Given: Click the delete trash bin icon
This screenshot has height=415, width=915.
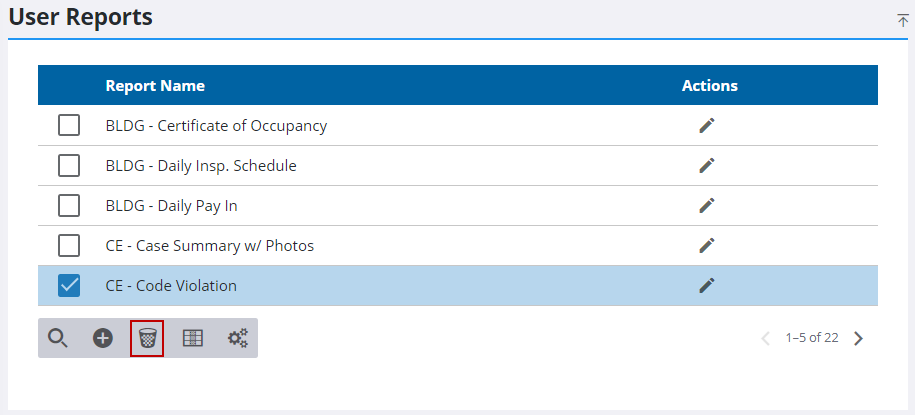Looking at the screenshot, I should (147, 338).
